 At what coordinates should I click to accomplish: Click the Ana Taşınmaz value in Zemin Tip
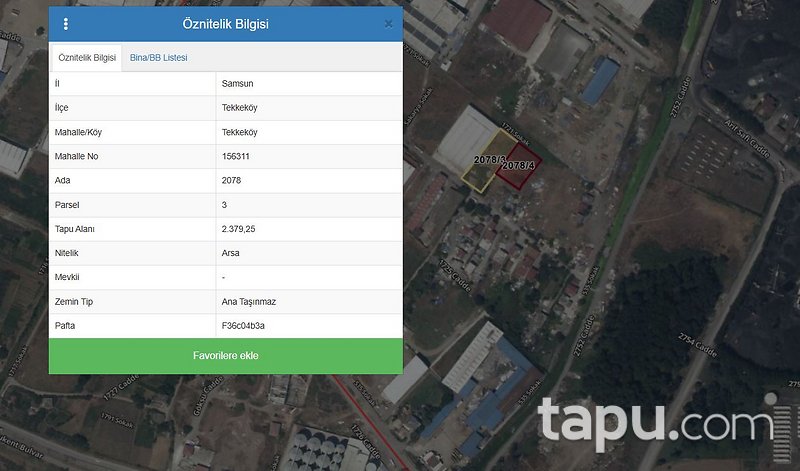249,301
